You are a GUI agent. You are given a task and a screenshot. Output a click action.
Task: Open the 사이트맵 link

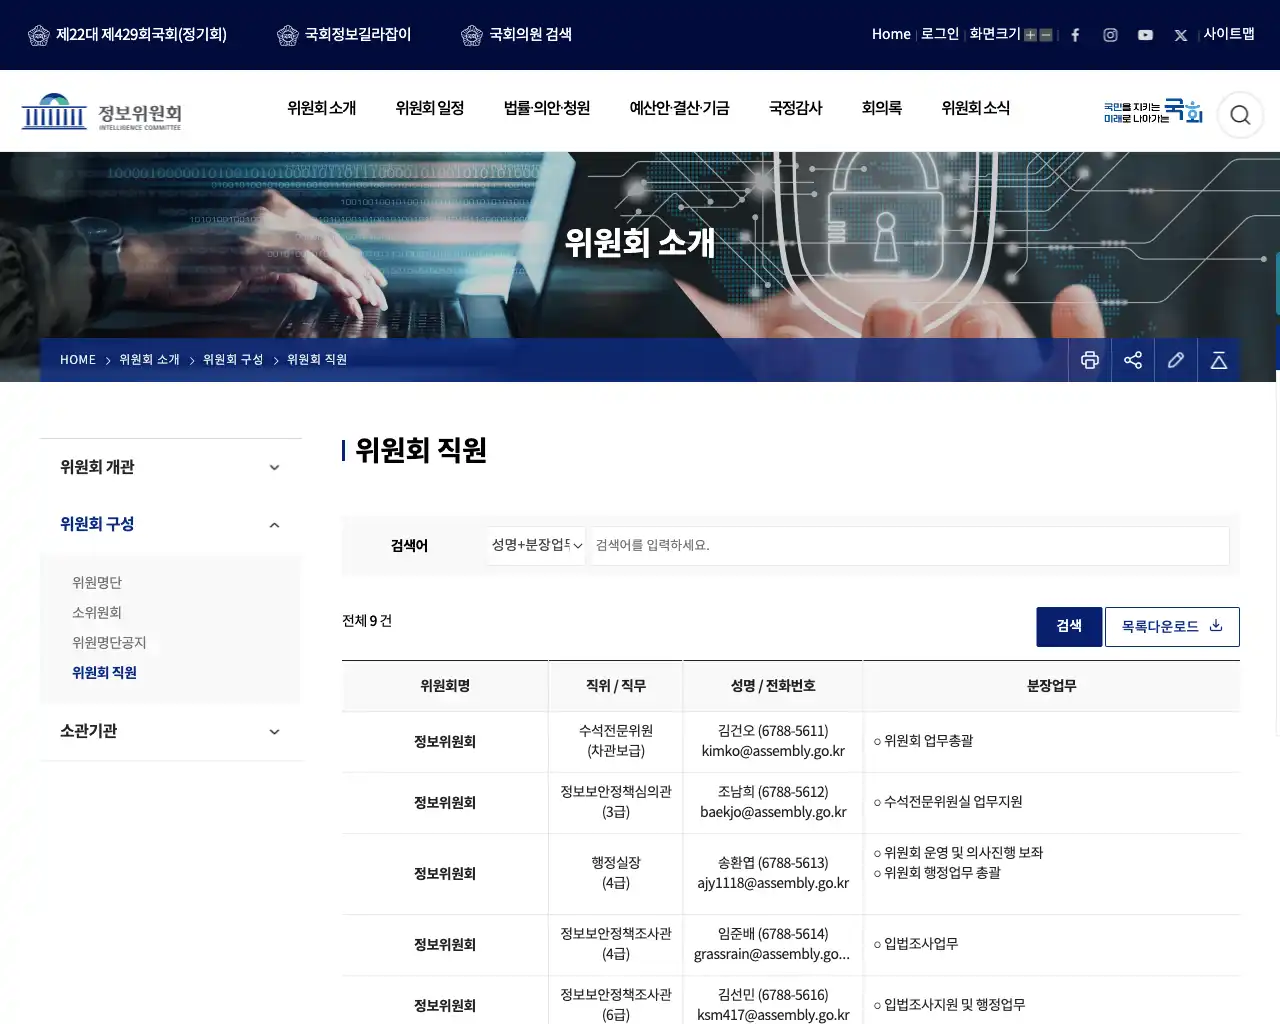[1229, 34]
